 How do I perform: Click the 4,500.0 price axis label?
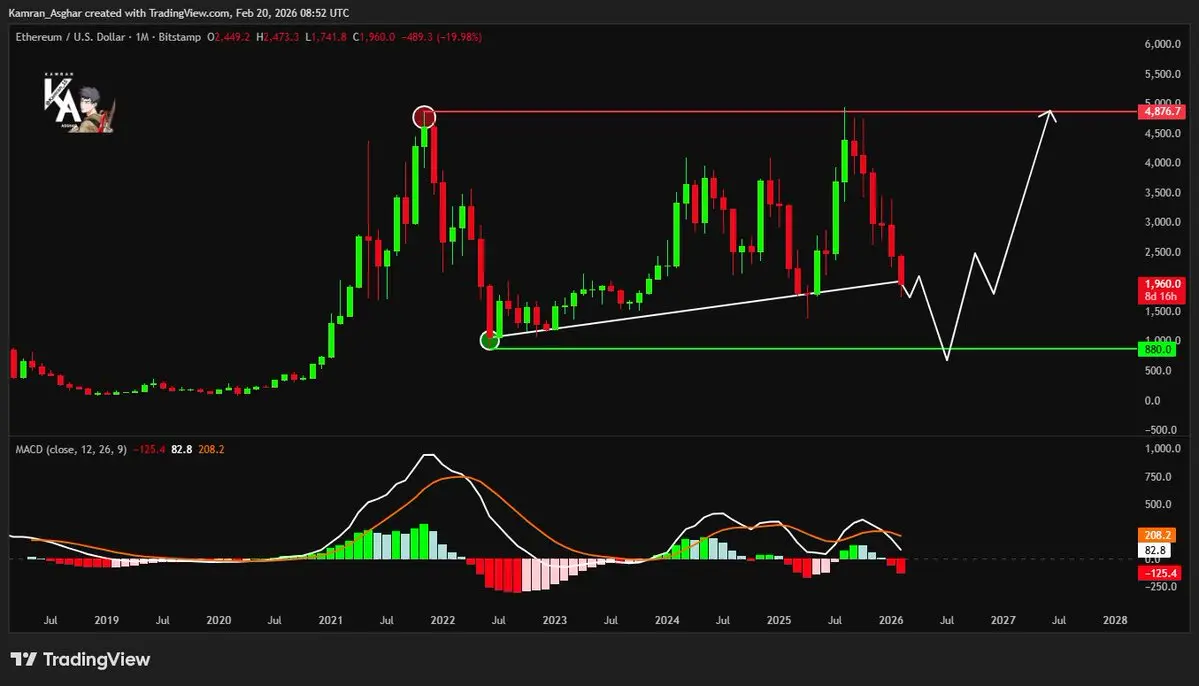click(x=1162, y=133)
